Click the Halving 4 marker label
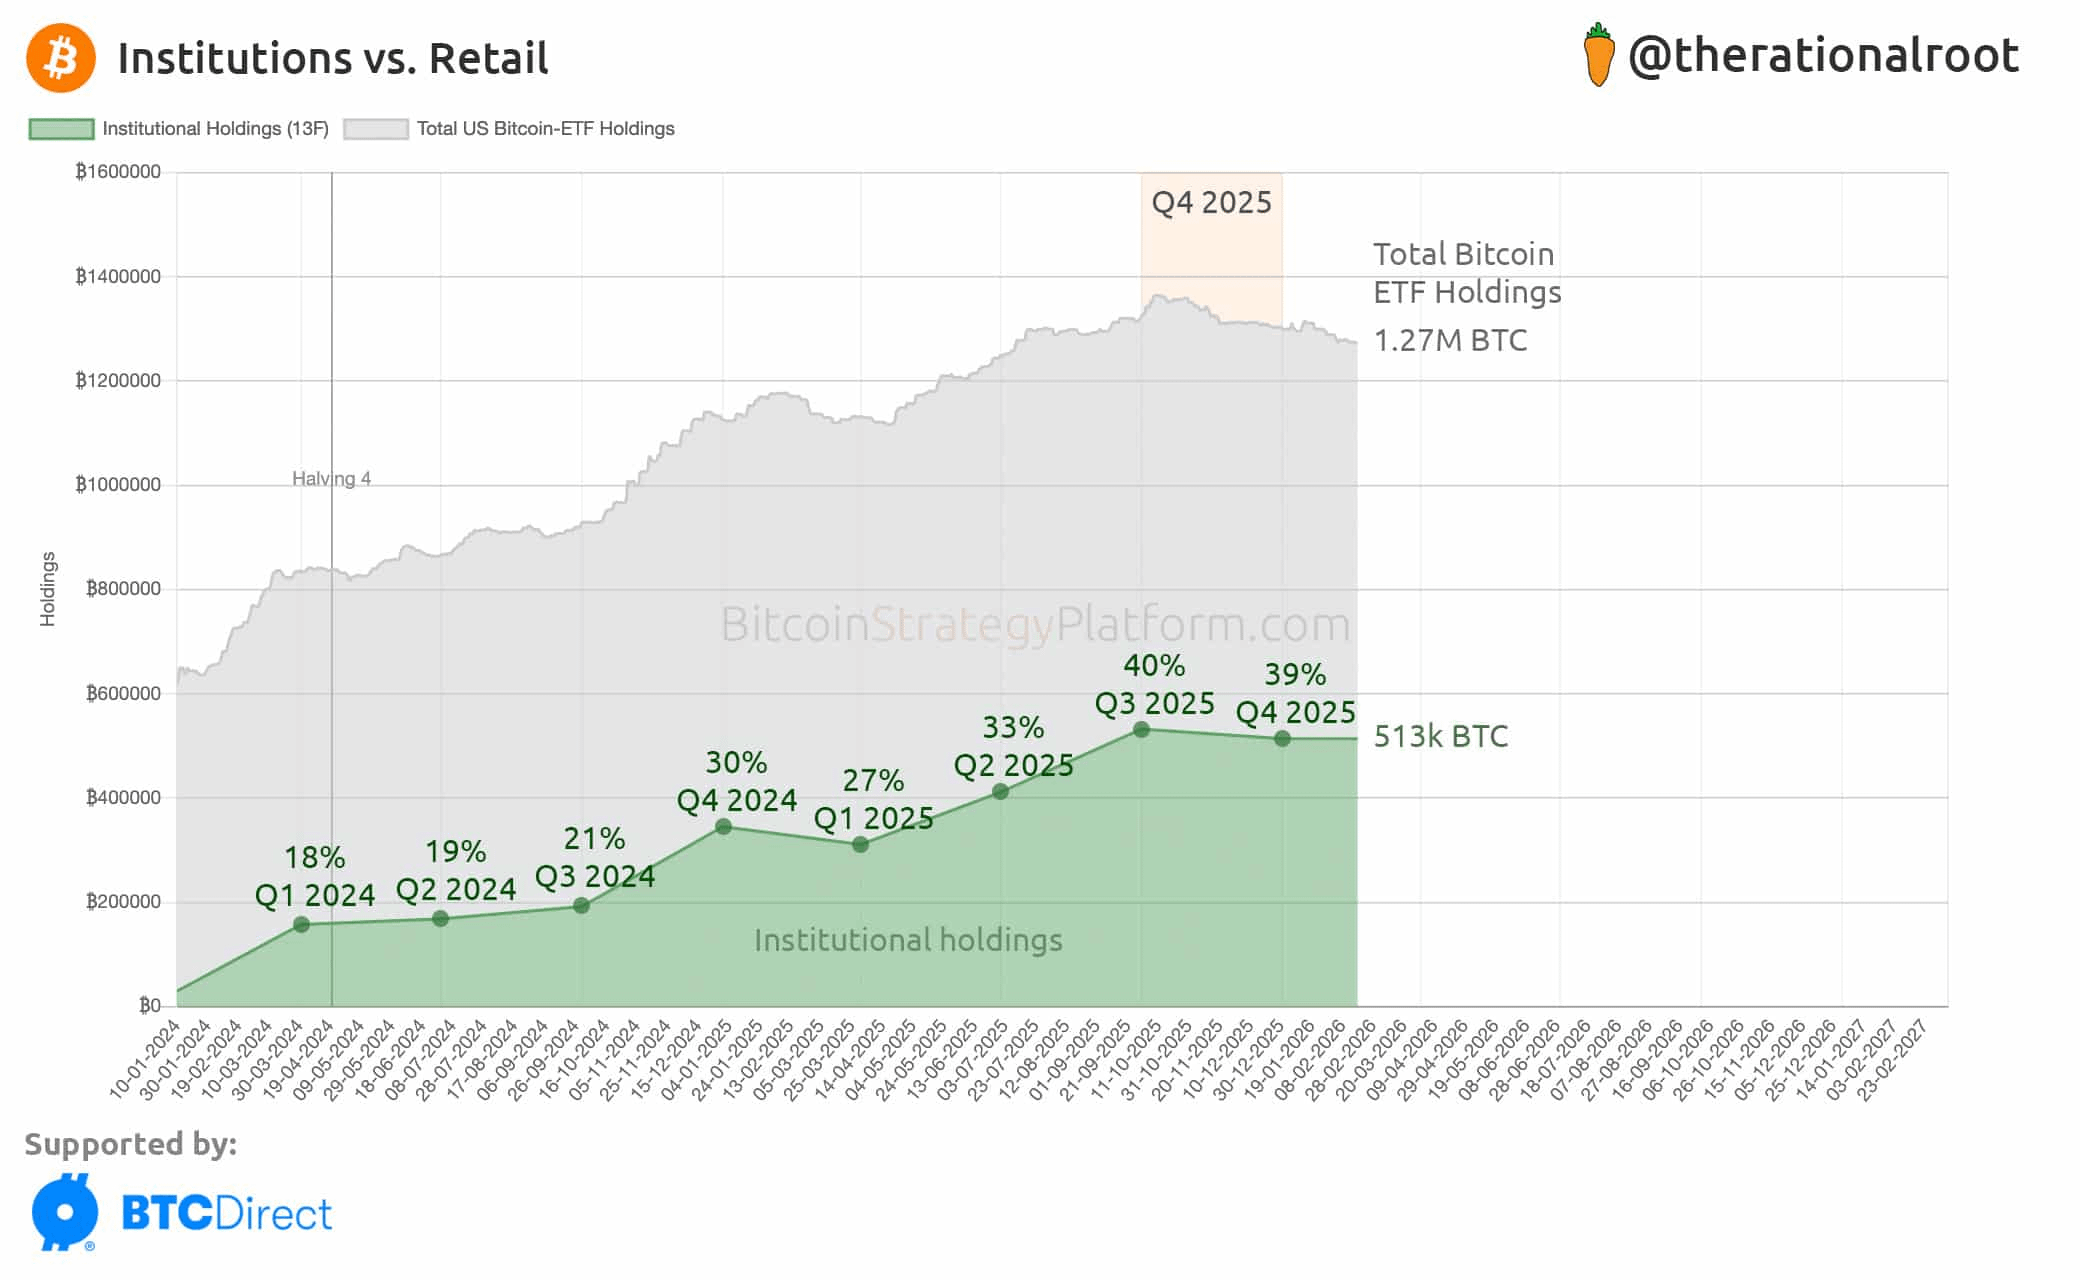Viewport: 2080px width, 1280px height. tap(331, 479)
